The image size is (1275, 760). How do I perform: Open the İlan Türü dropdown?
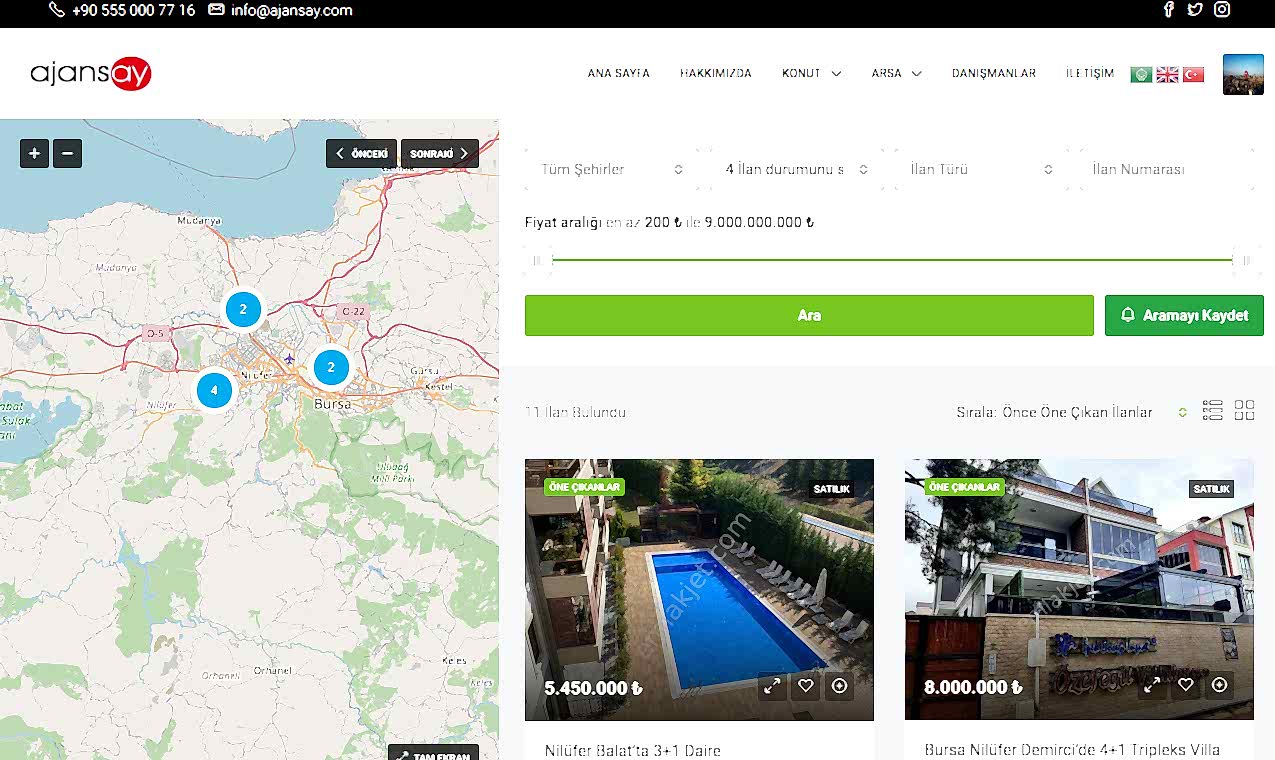980,170
